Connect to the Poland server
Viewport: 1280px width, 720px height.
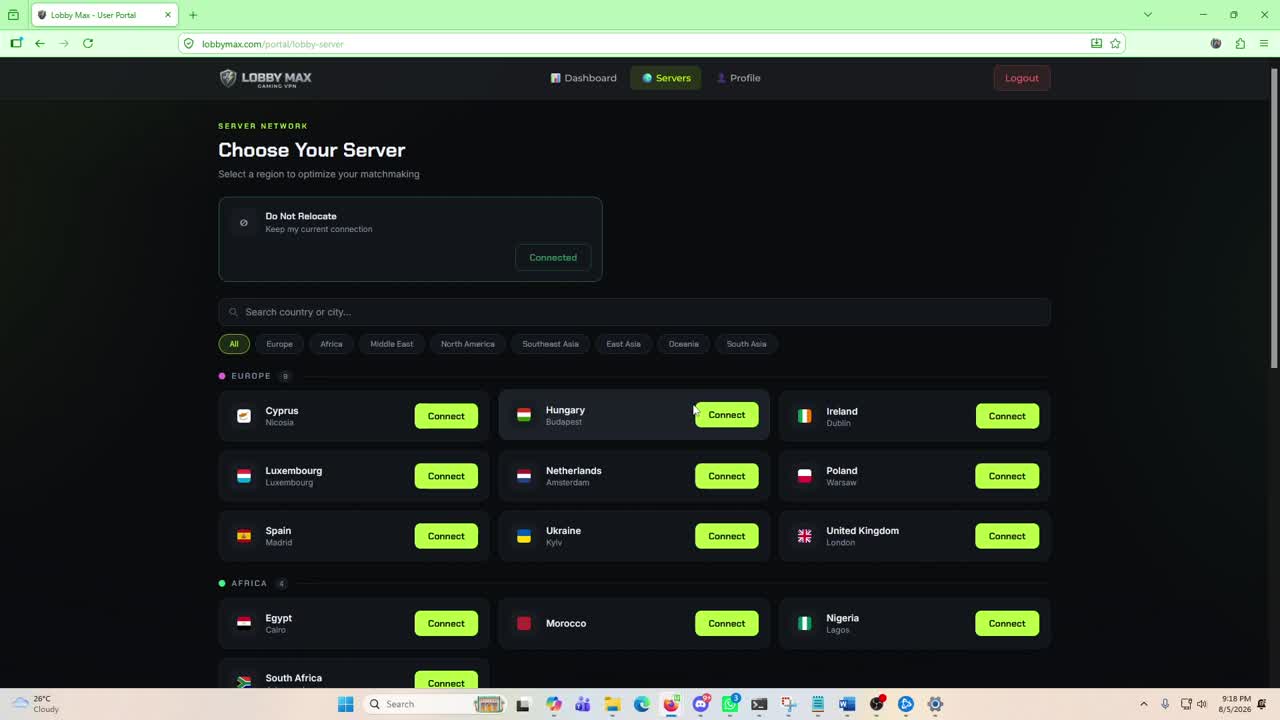point(1007,476)
